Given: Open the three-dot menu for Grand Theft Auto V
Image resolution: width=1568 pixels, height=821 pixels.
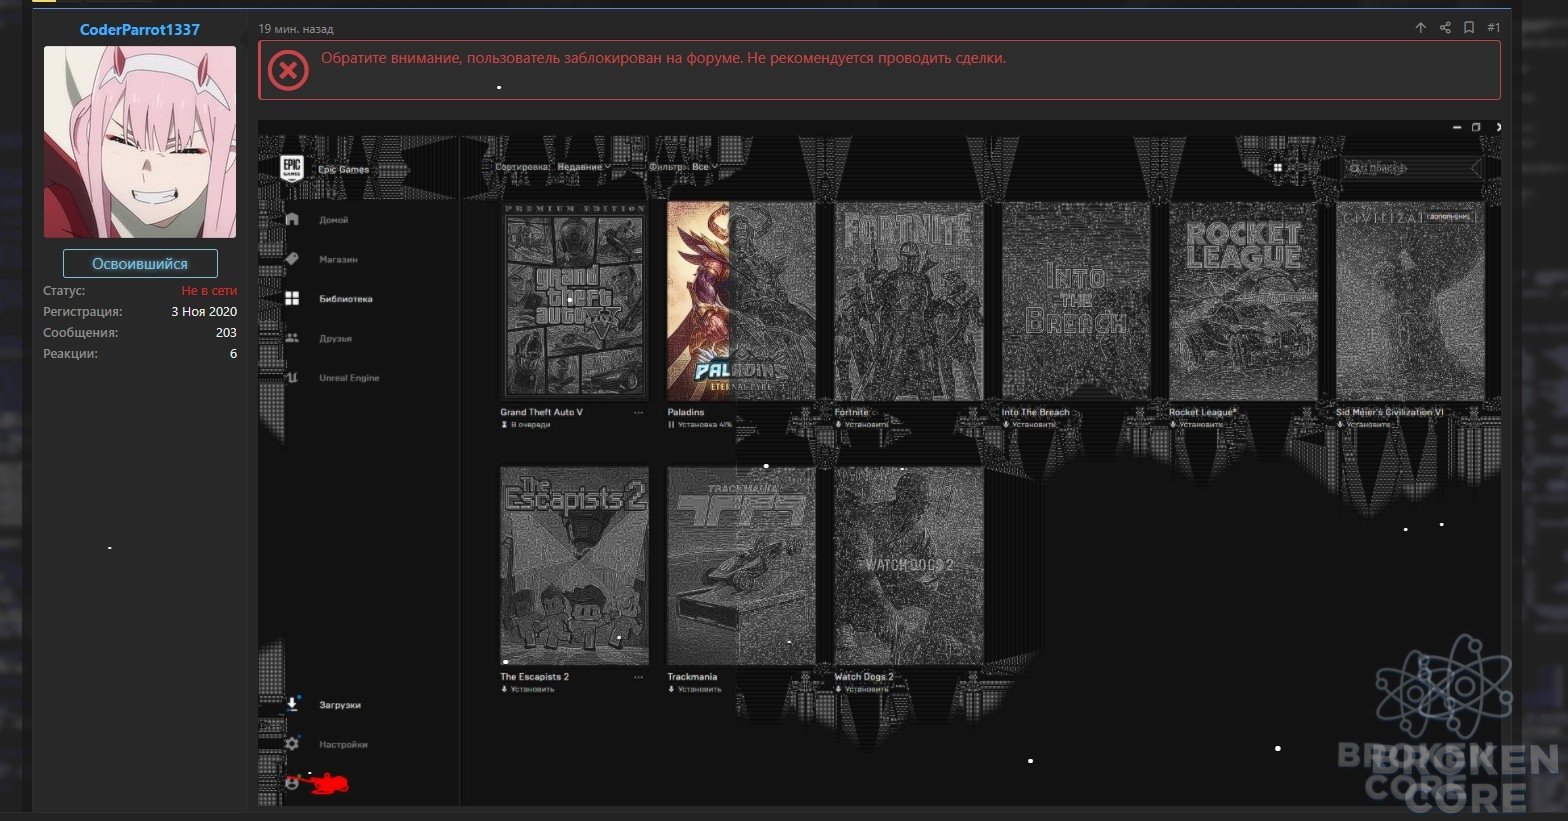Looking at the screenshot, I should pyautogui.click(x=638, y=412).
